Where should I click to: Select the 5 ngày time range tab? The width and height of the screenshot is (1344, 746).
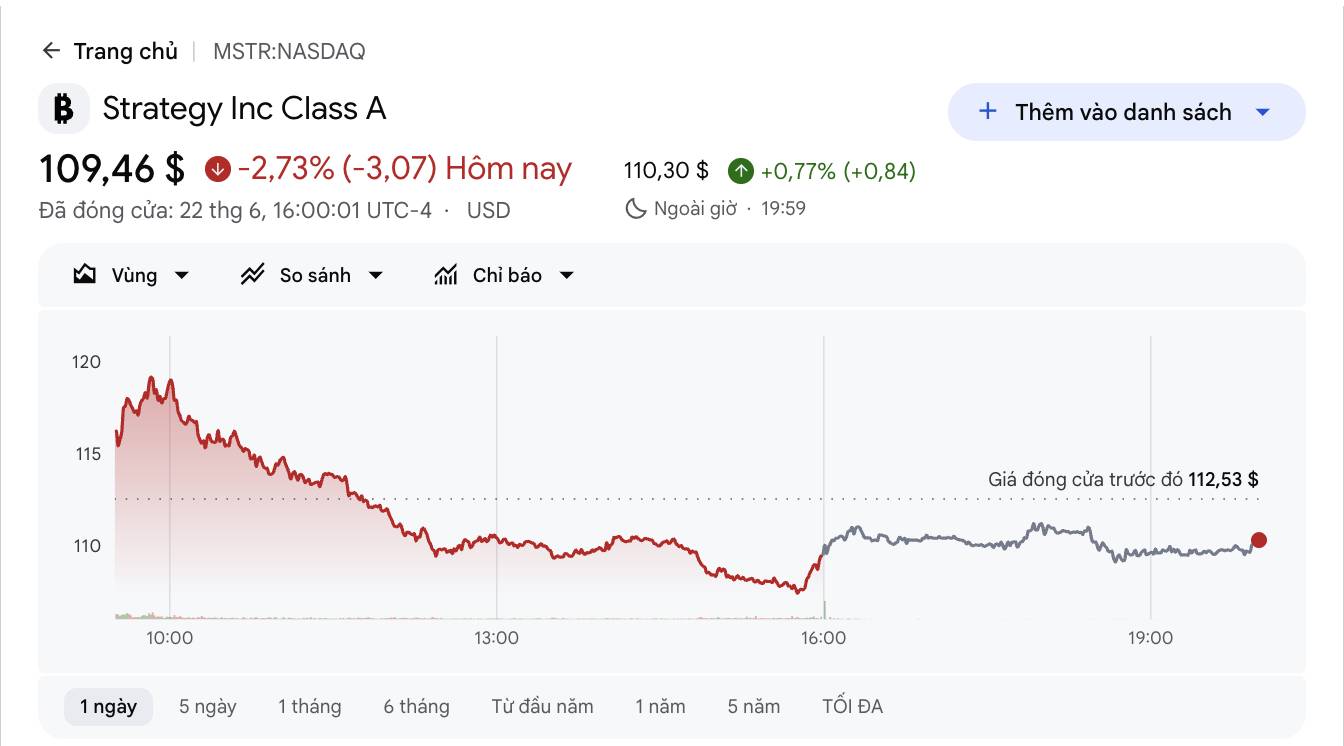click(208, 707)
